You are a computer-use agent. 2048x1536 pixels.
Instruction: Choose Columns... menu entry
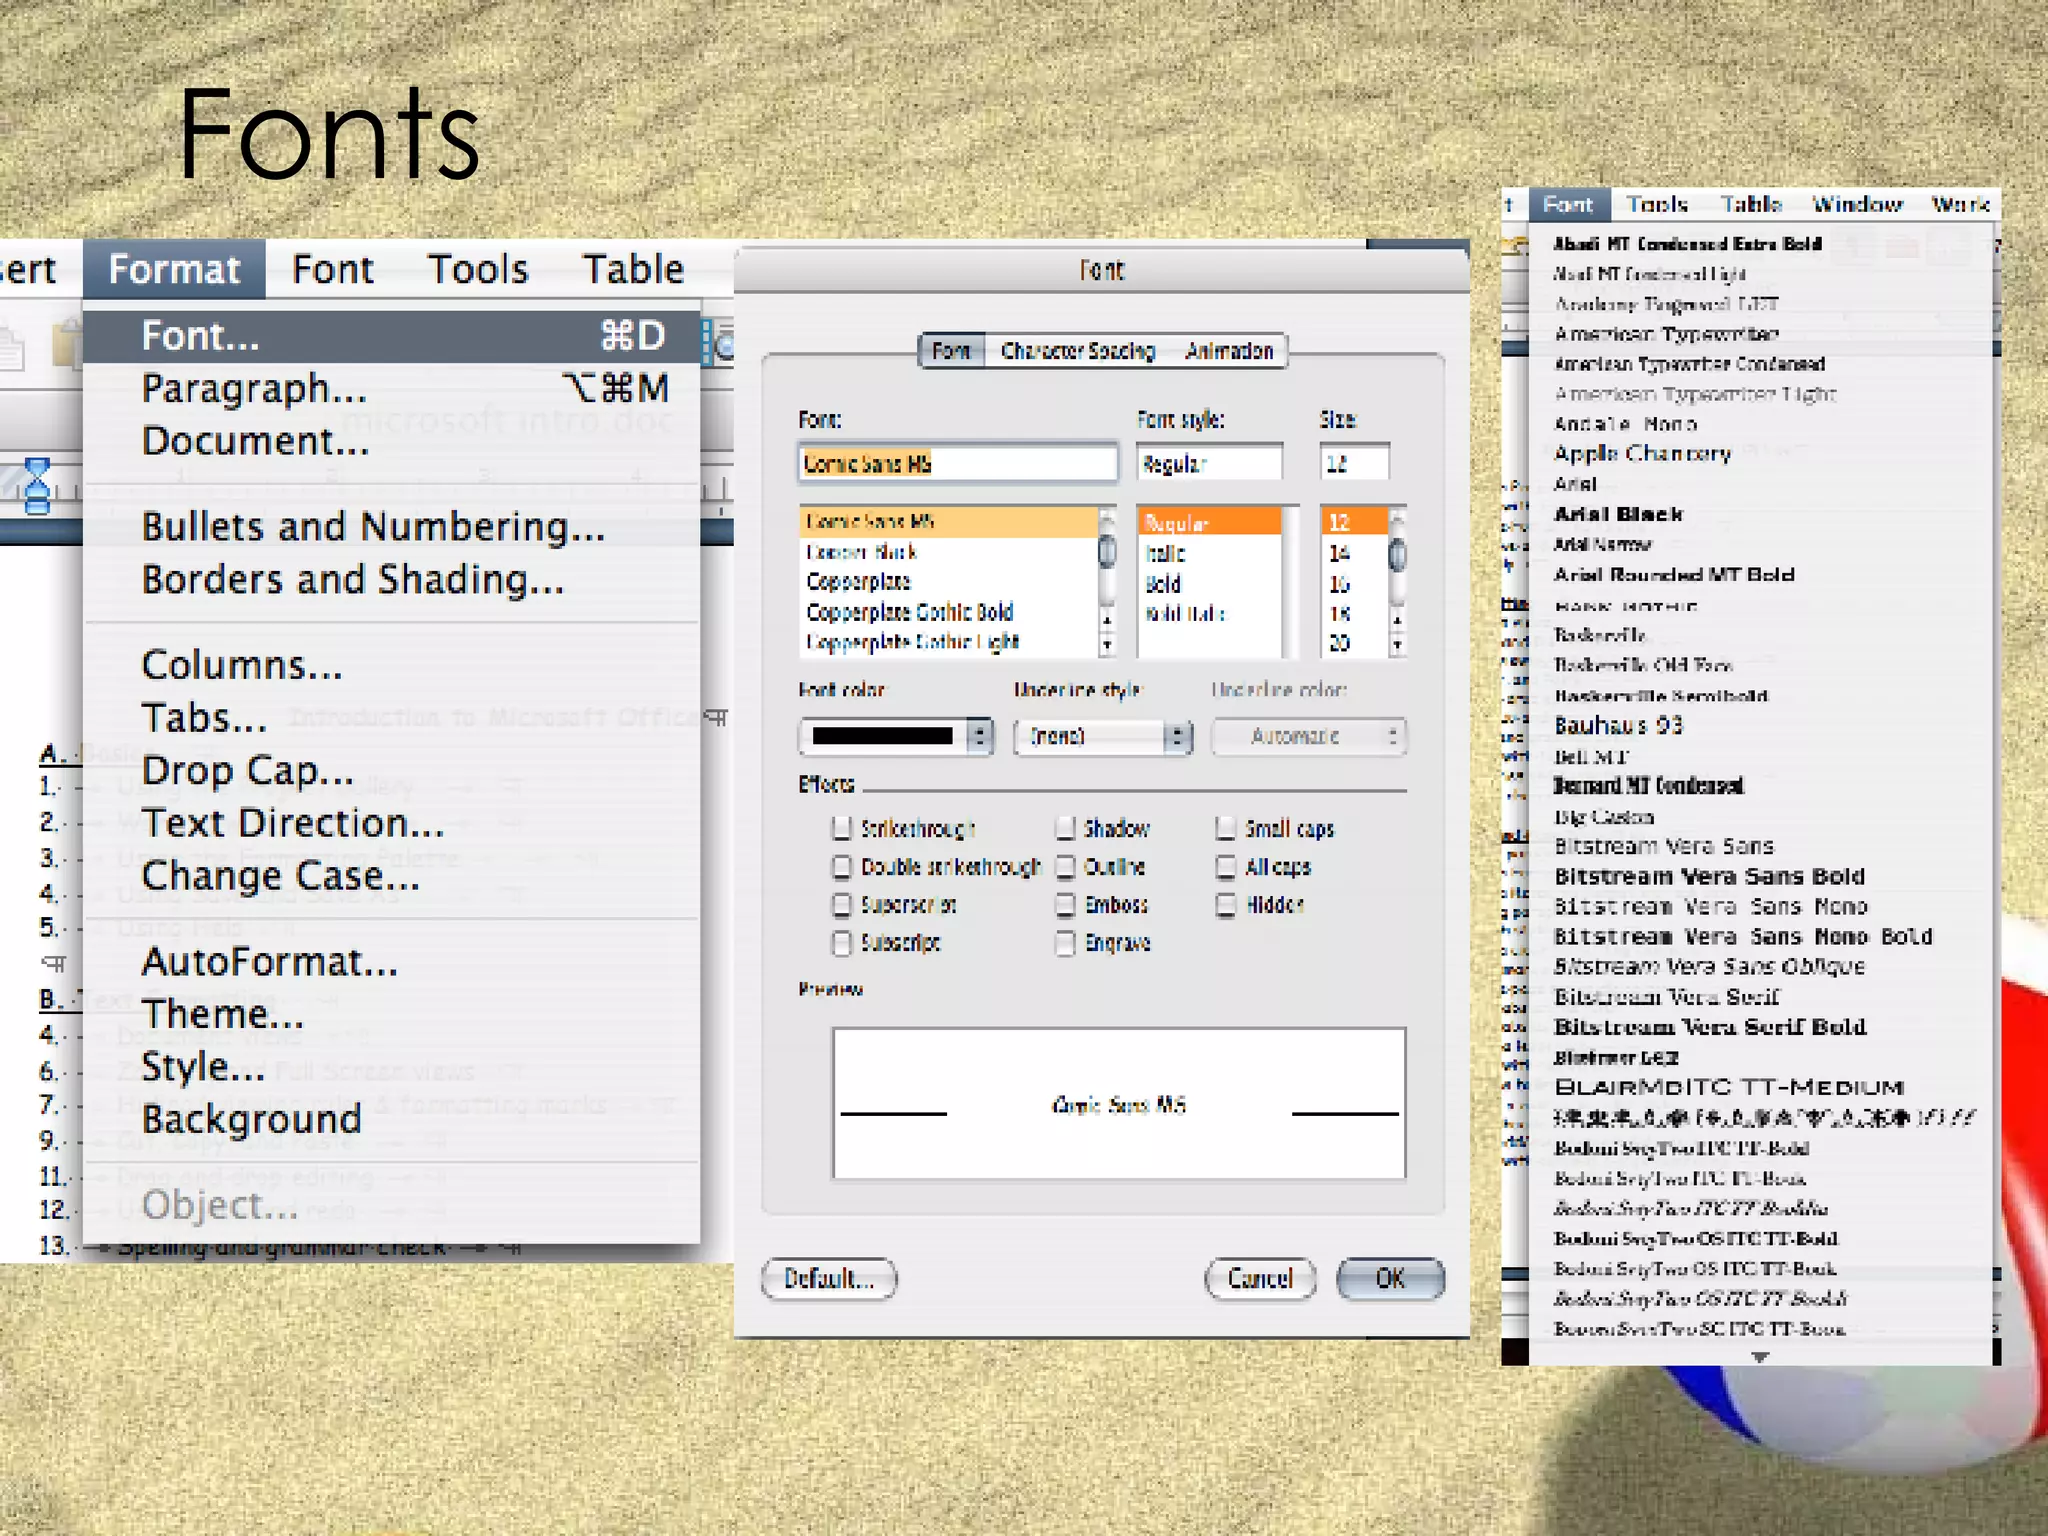click(x=392, y=665)
